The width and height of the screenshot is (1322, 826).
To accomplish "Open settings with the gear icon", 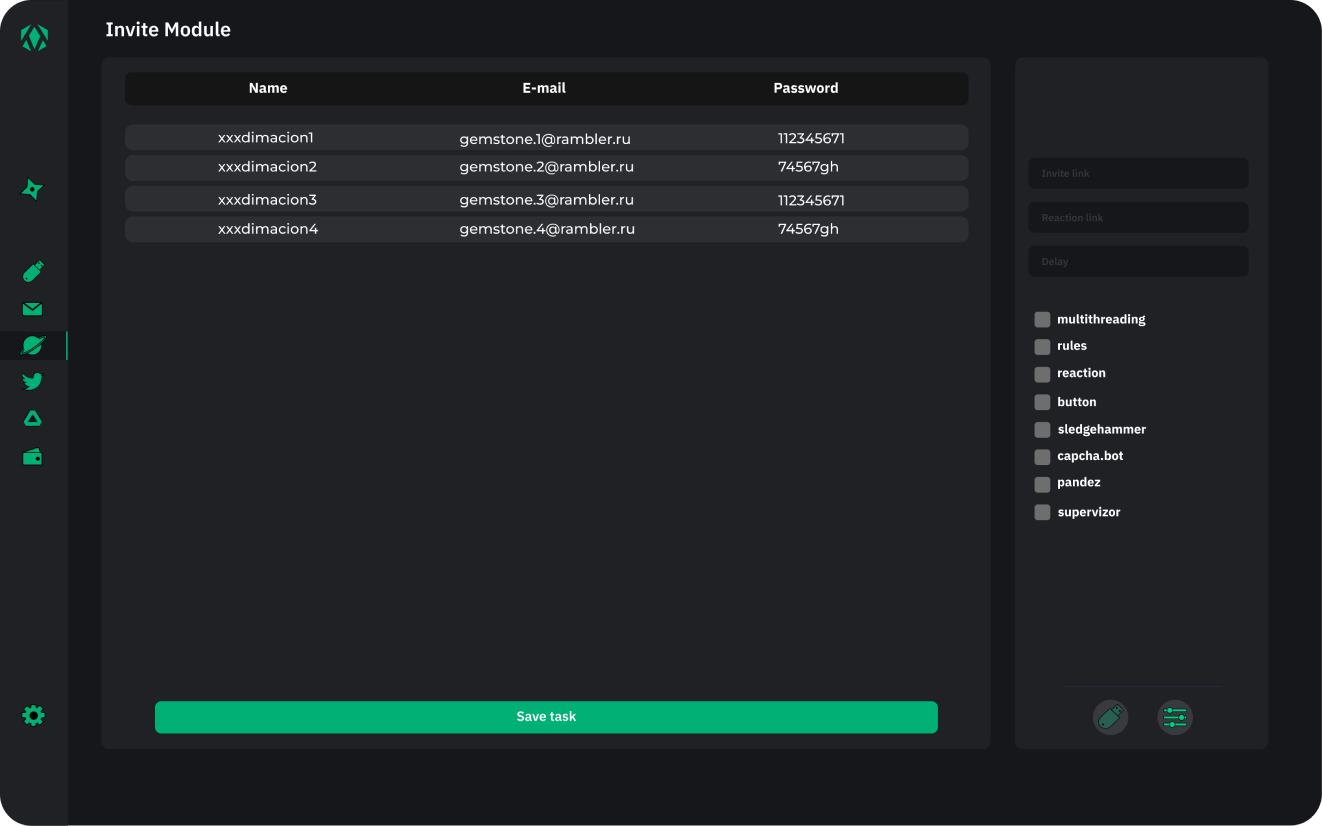I will [33, 716].
